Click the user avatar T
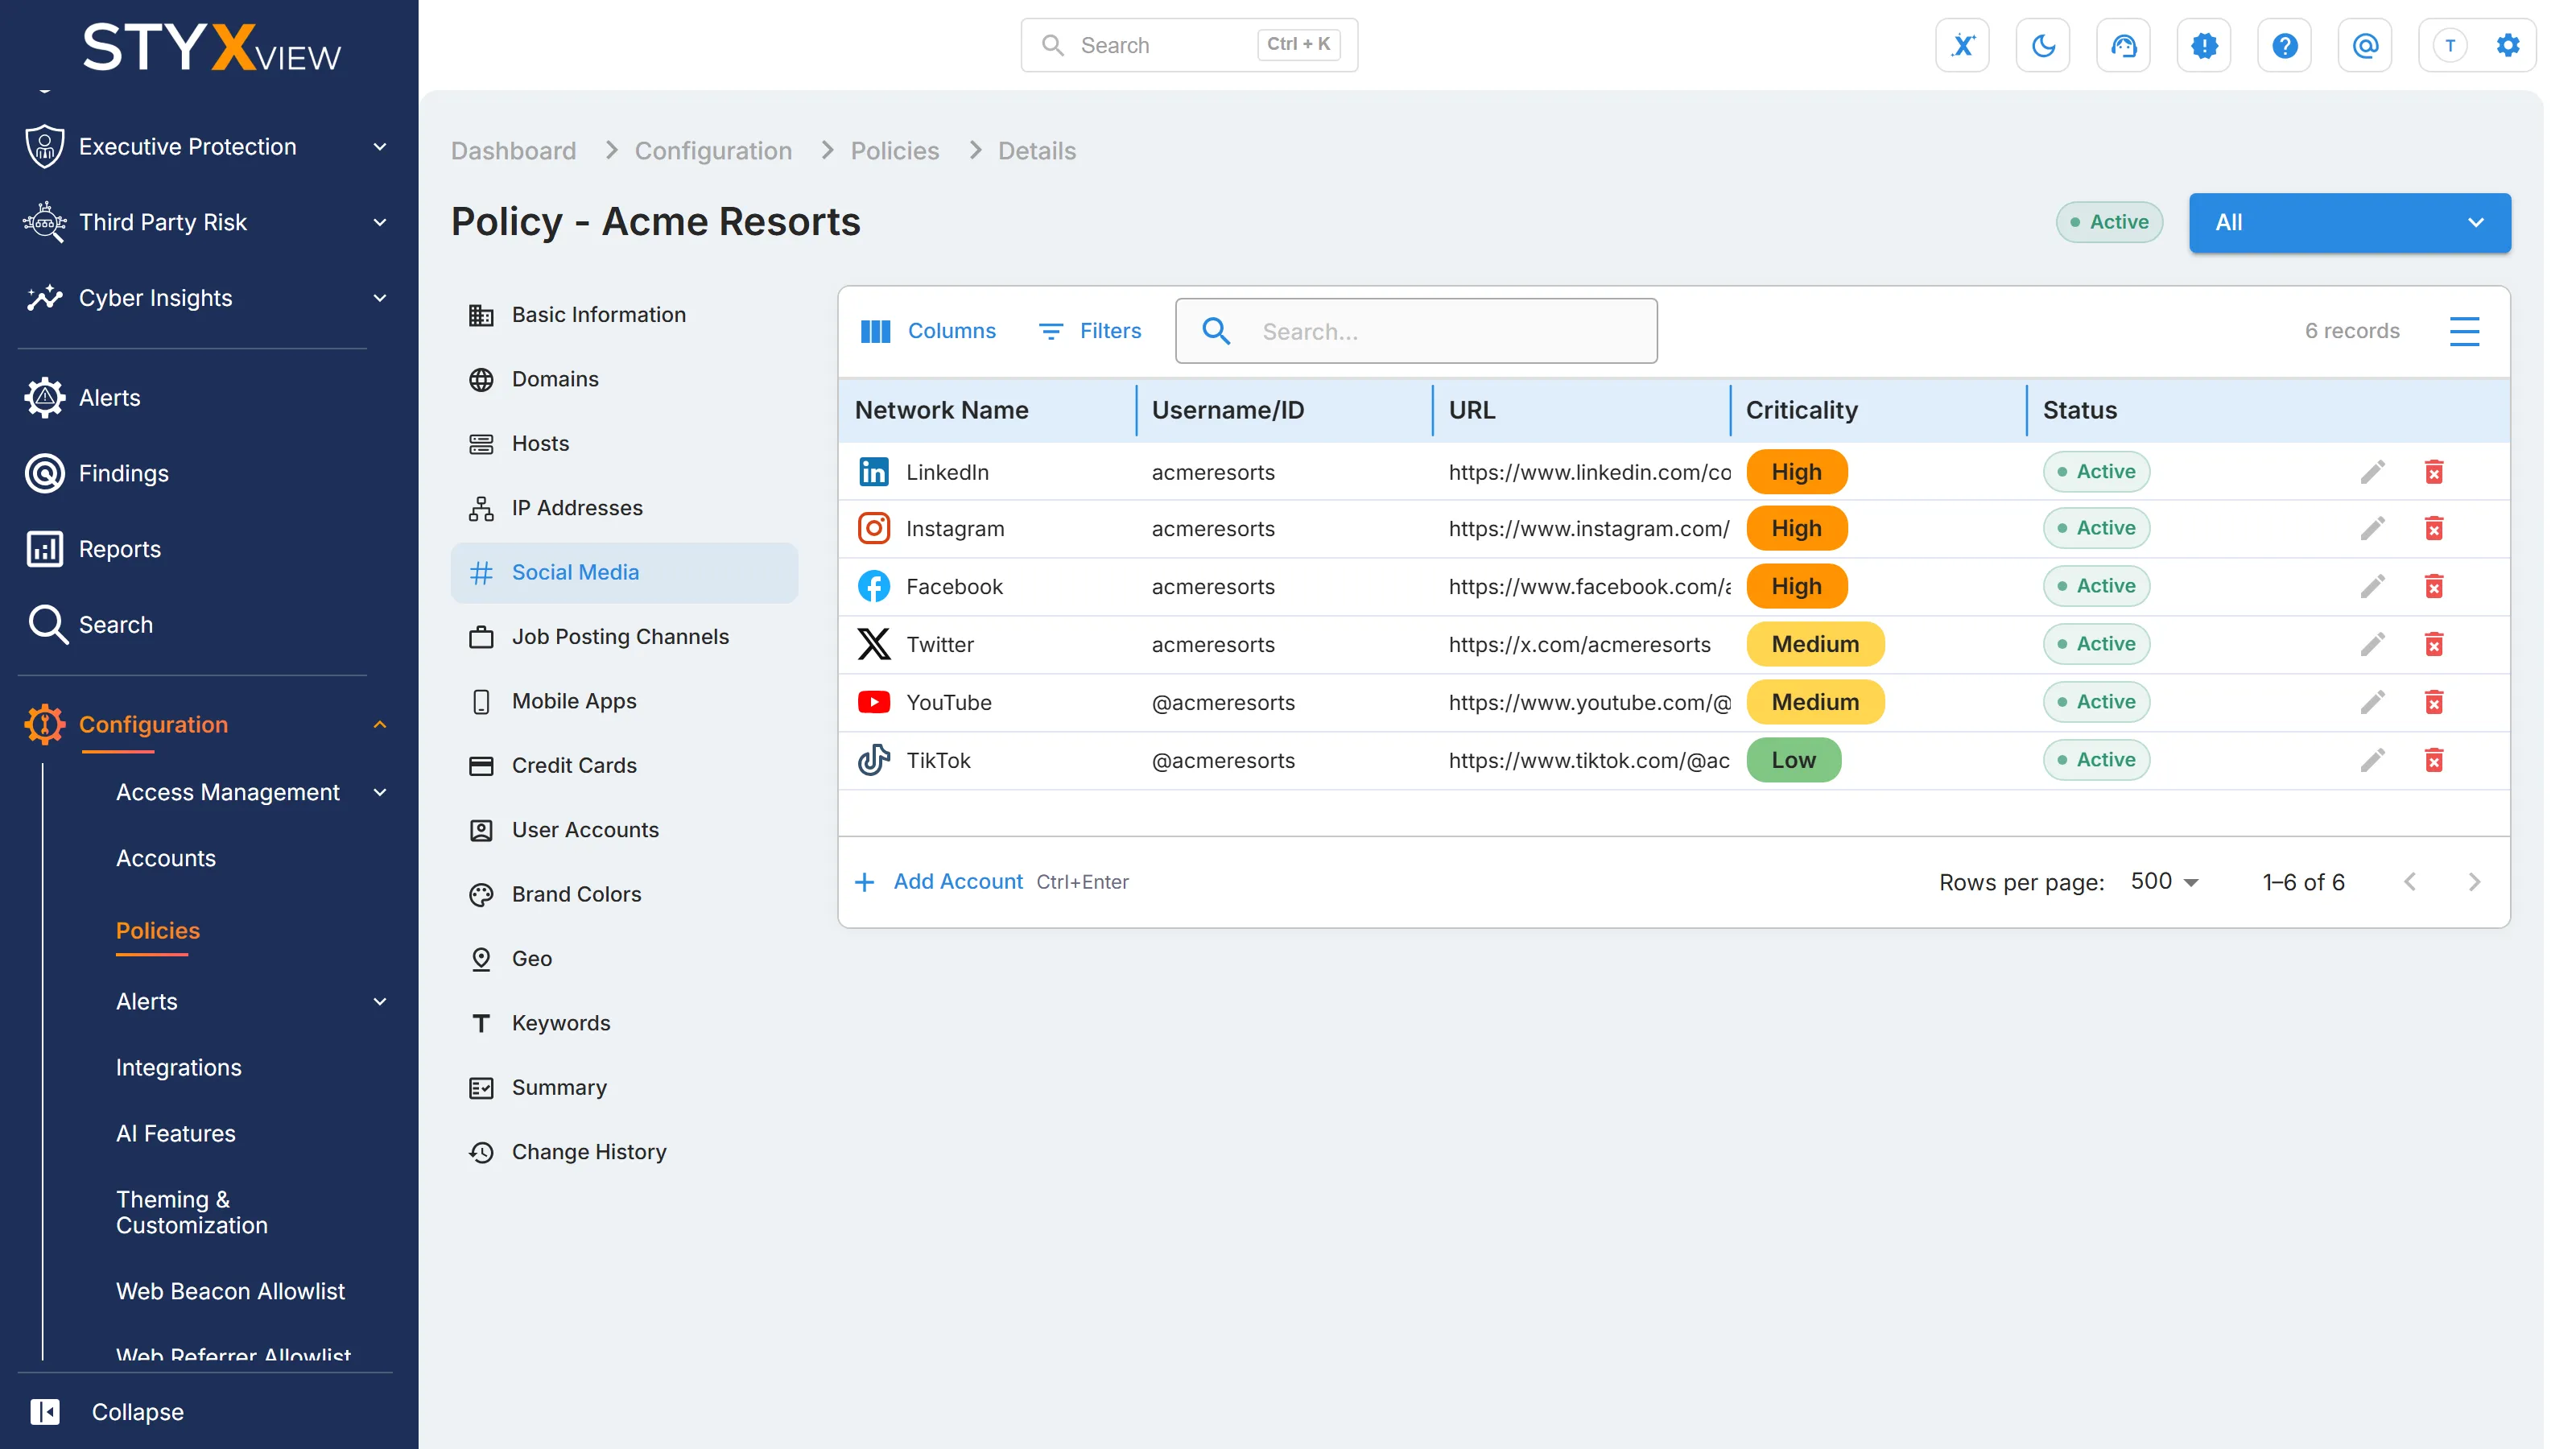The height and width of the screenshot is (1449, 2576). [2449, 45]
